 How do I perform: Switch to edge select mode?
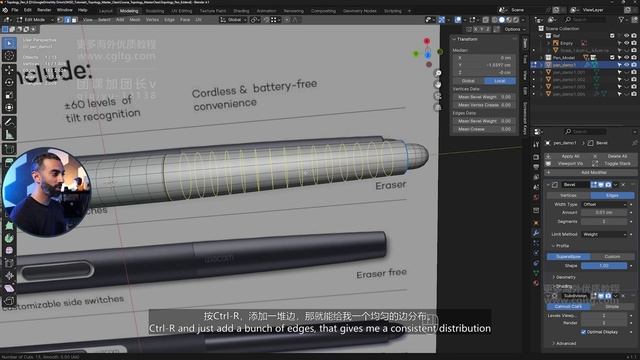pos(67,20)
